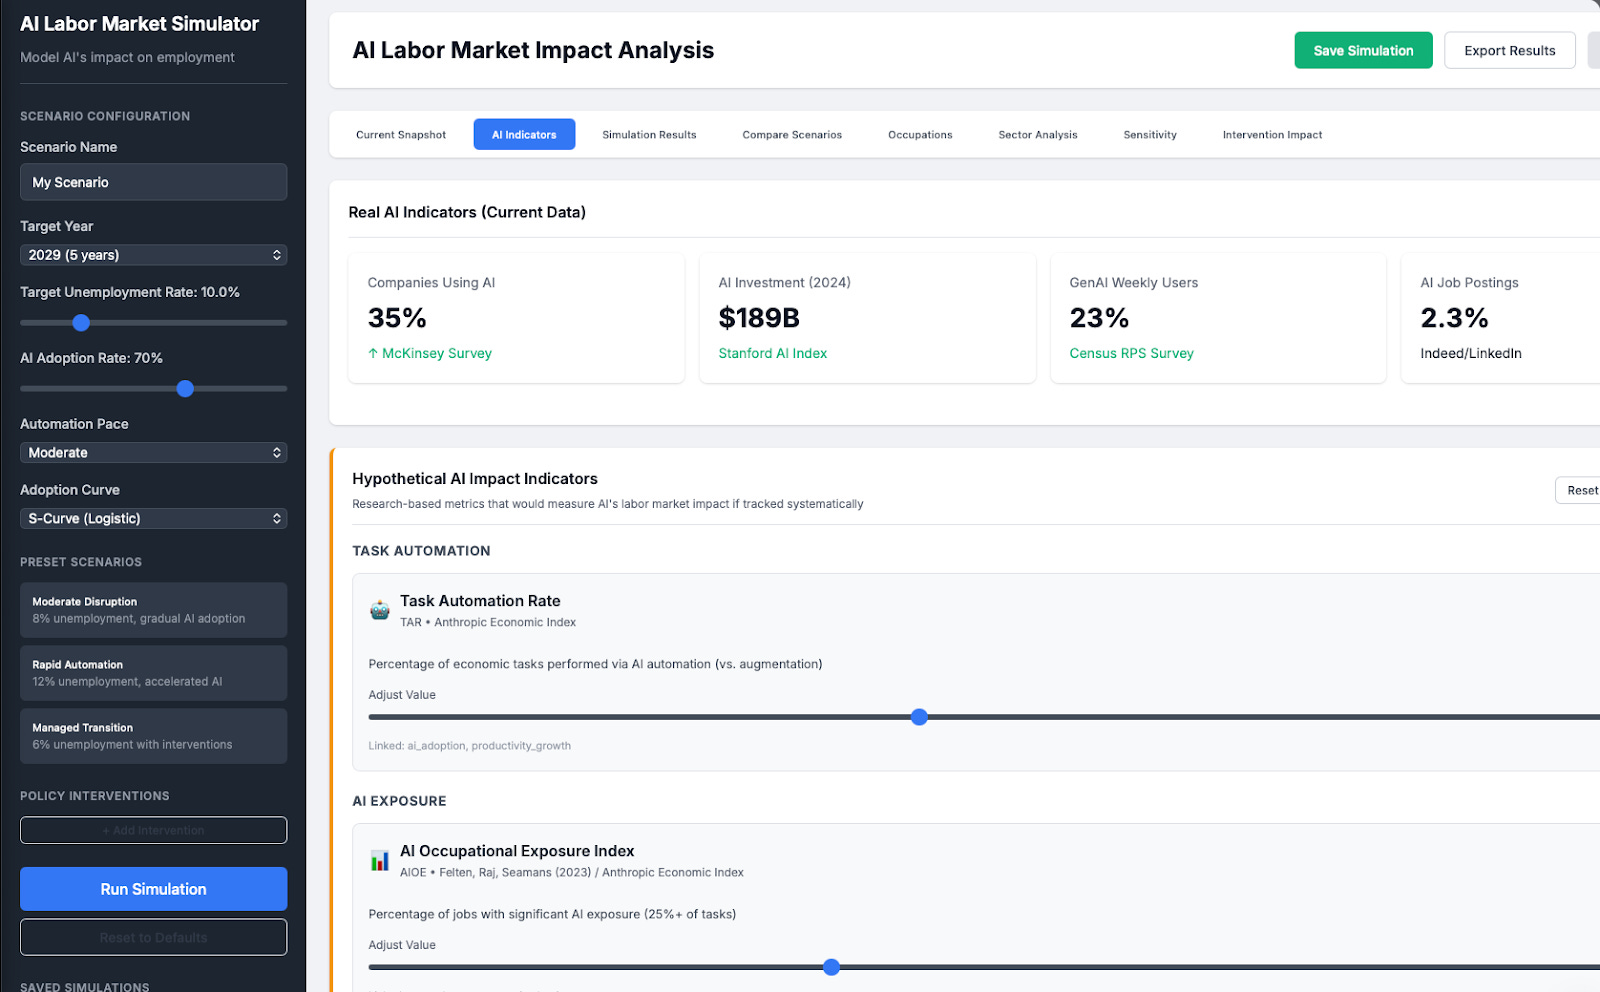Click the 'TAR • Anthropic Economic Index' subtitle
This screenshot has height=992, width=1600.
tap(488, 622)
